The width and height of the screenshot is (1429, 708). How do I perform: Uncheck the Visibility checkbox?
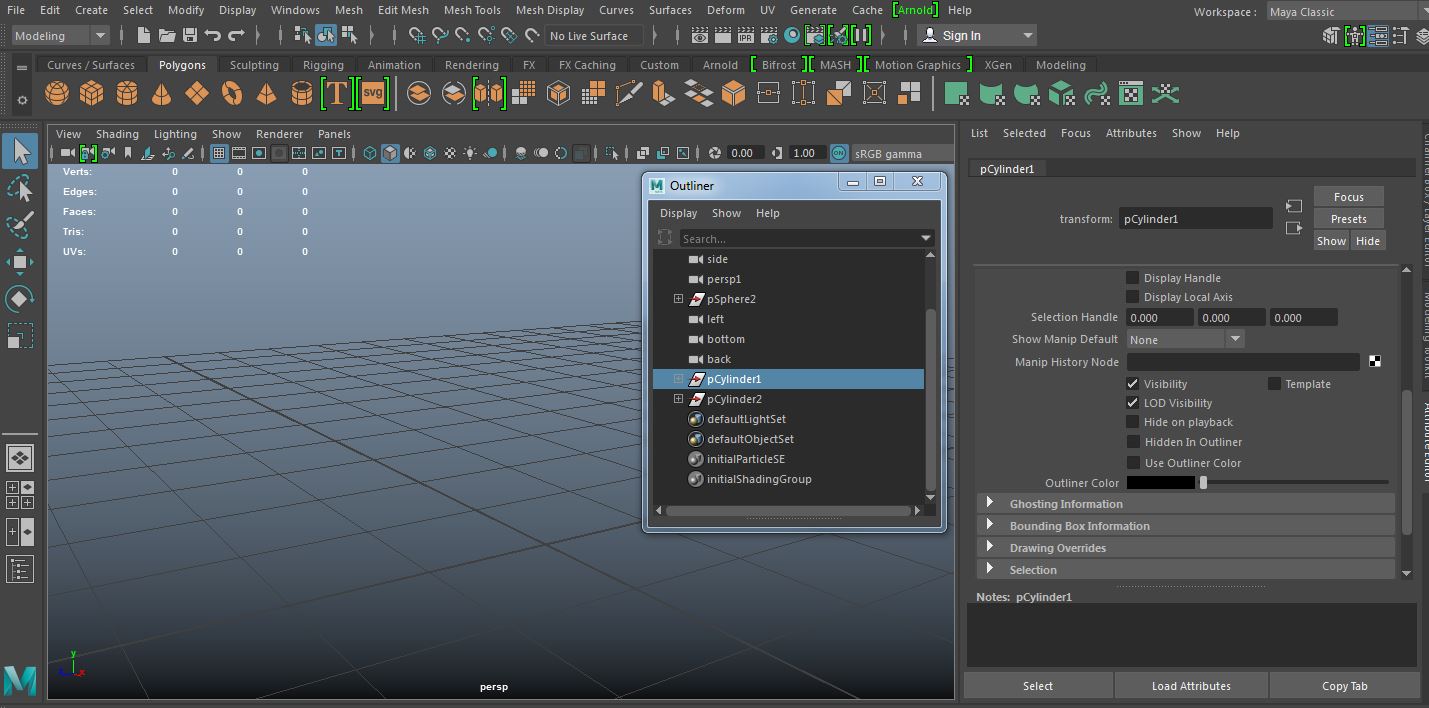(1133, 384)
